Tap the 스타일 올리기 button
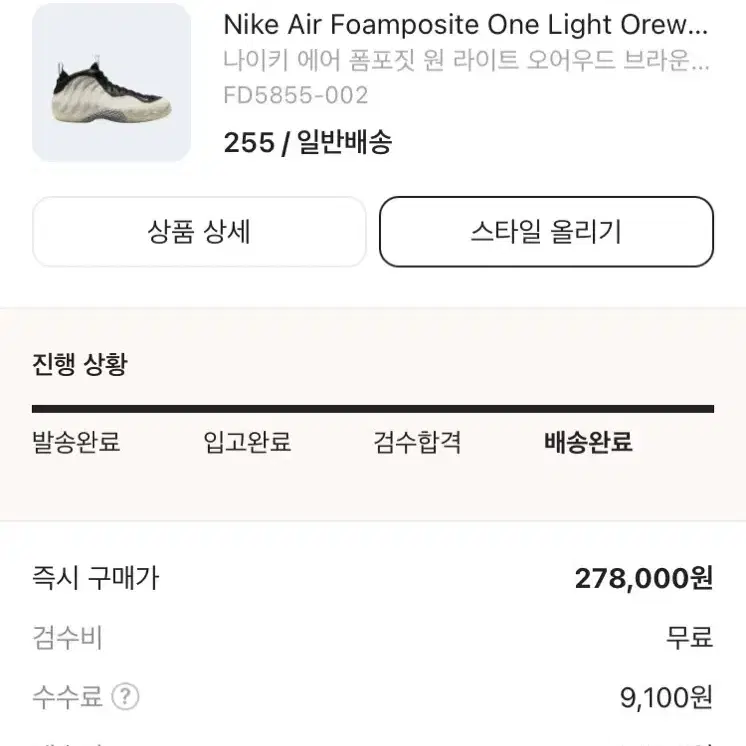Viewport: 746px width, 746px height. pyautogui.click(x=546, y=232)
